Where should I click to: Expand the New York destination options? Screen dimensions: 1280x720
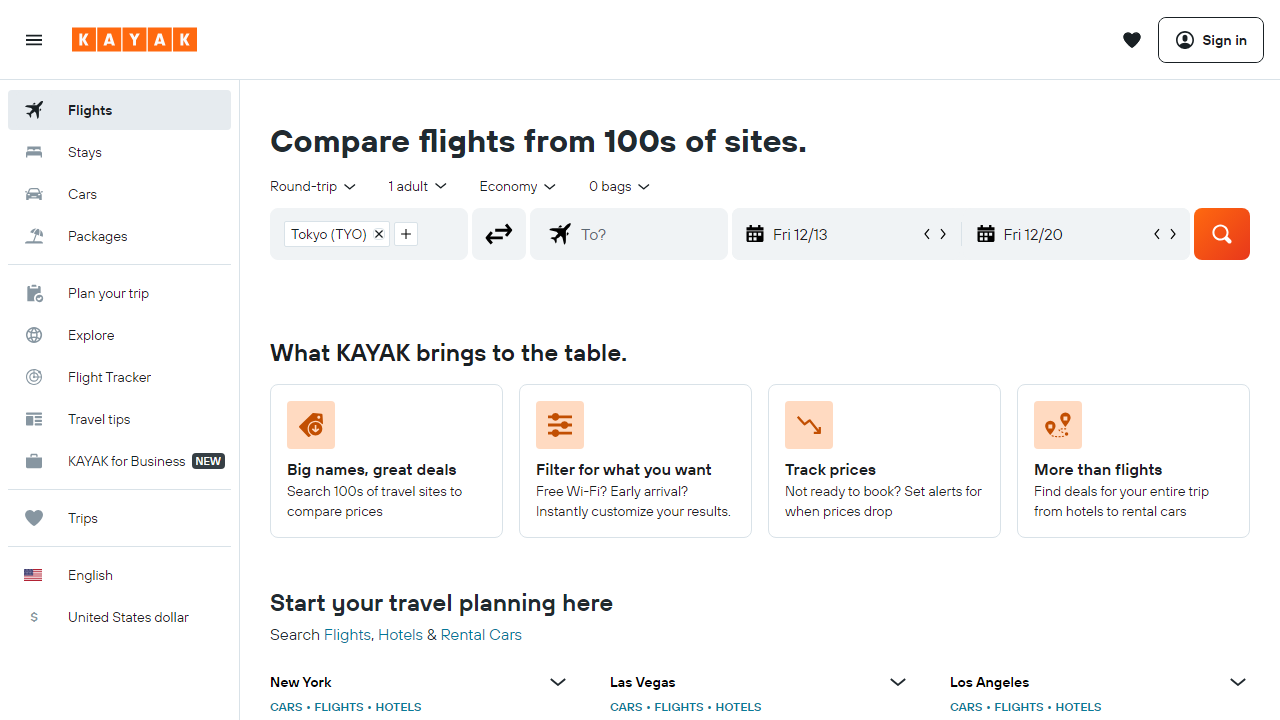coord(558,682)
